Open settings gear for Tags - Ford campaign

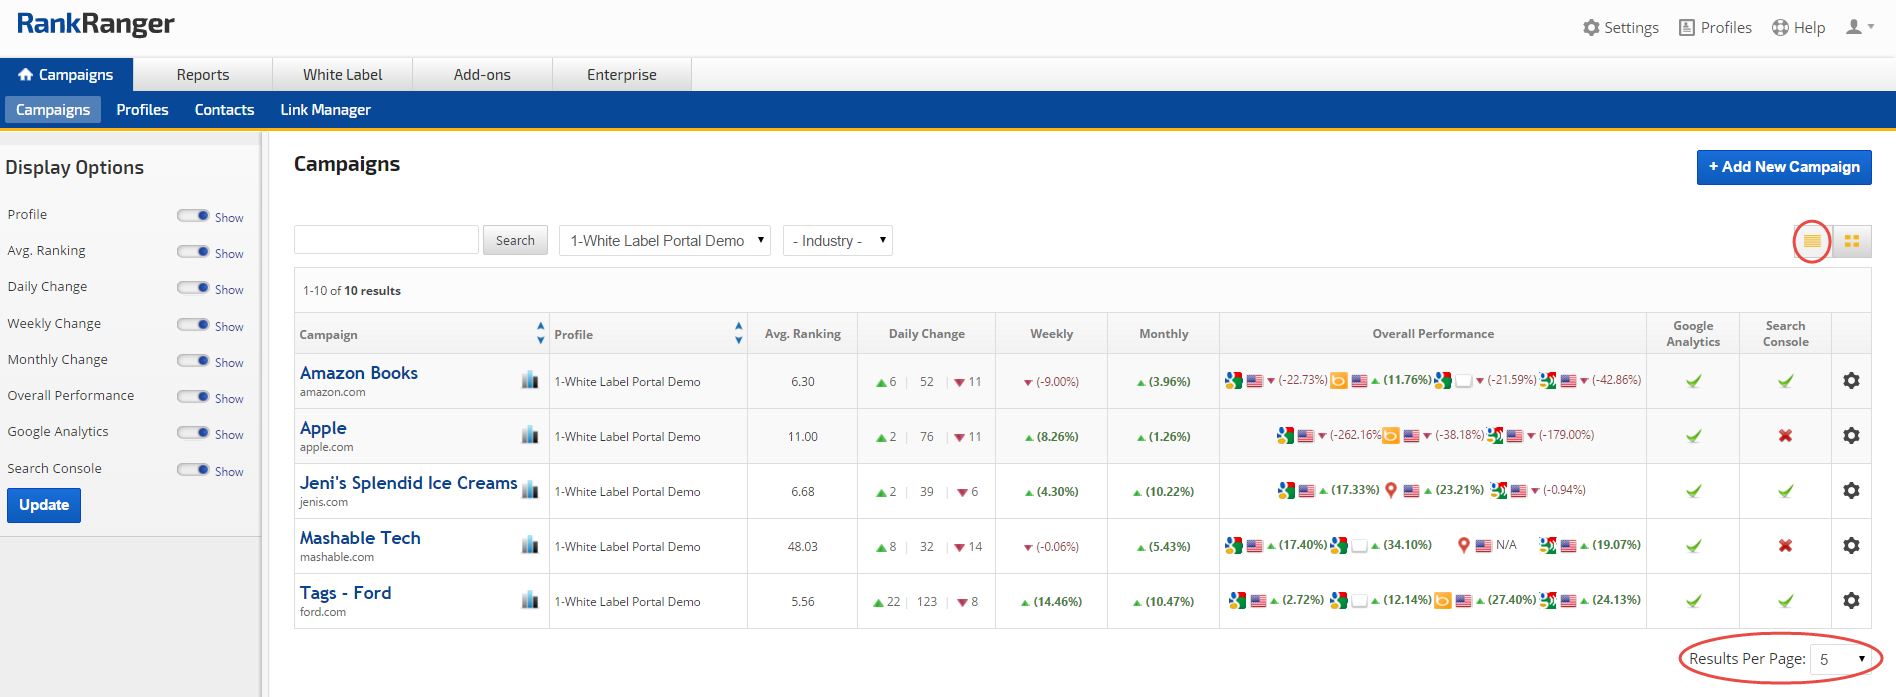click(x=1851, y=601)
